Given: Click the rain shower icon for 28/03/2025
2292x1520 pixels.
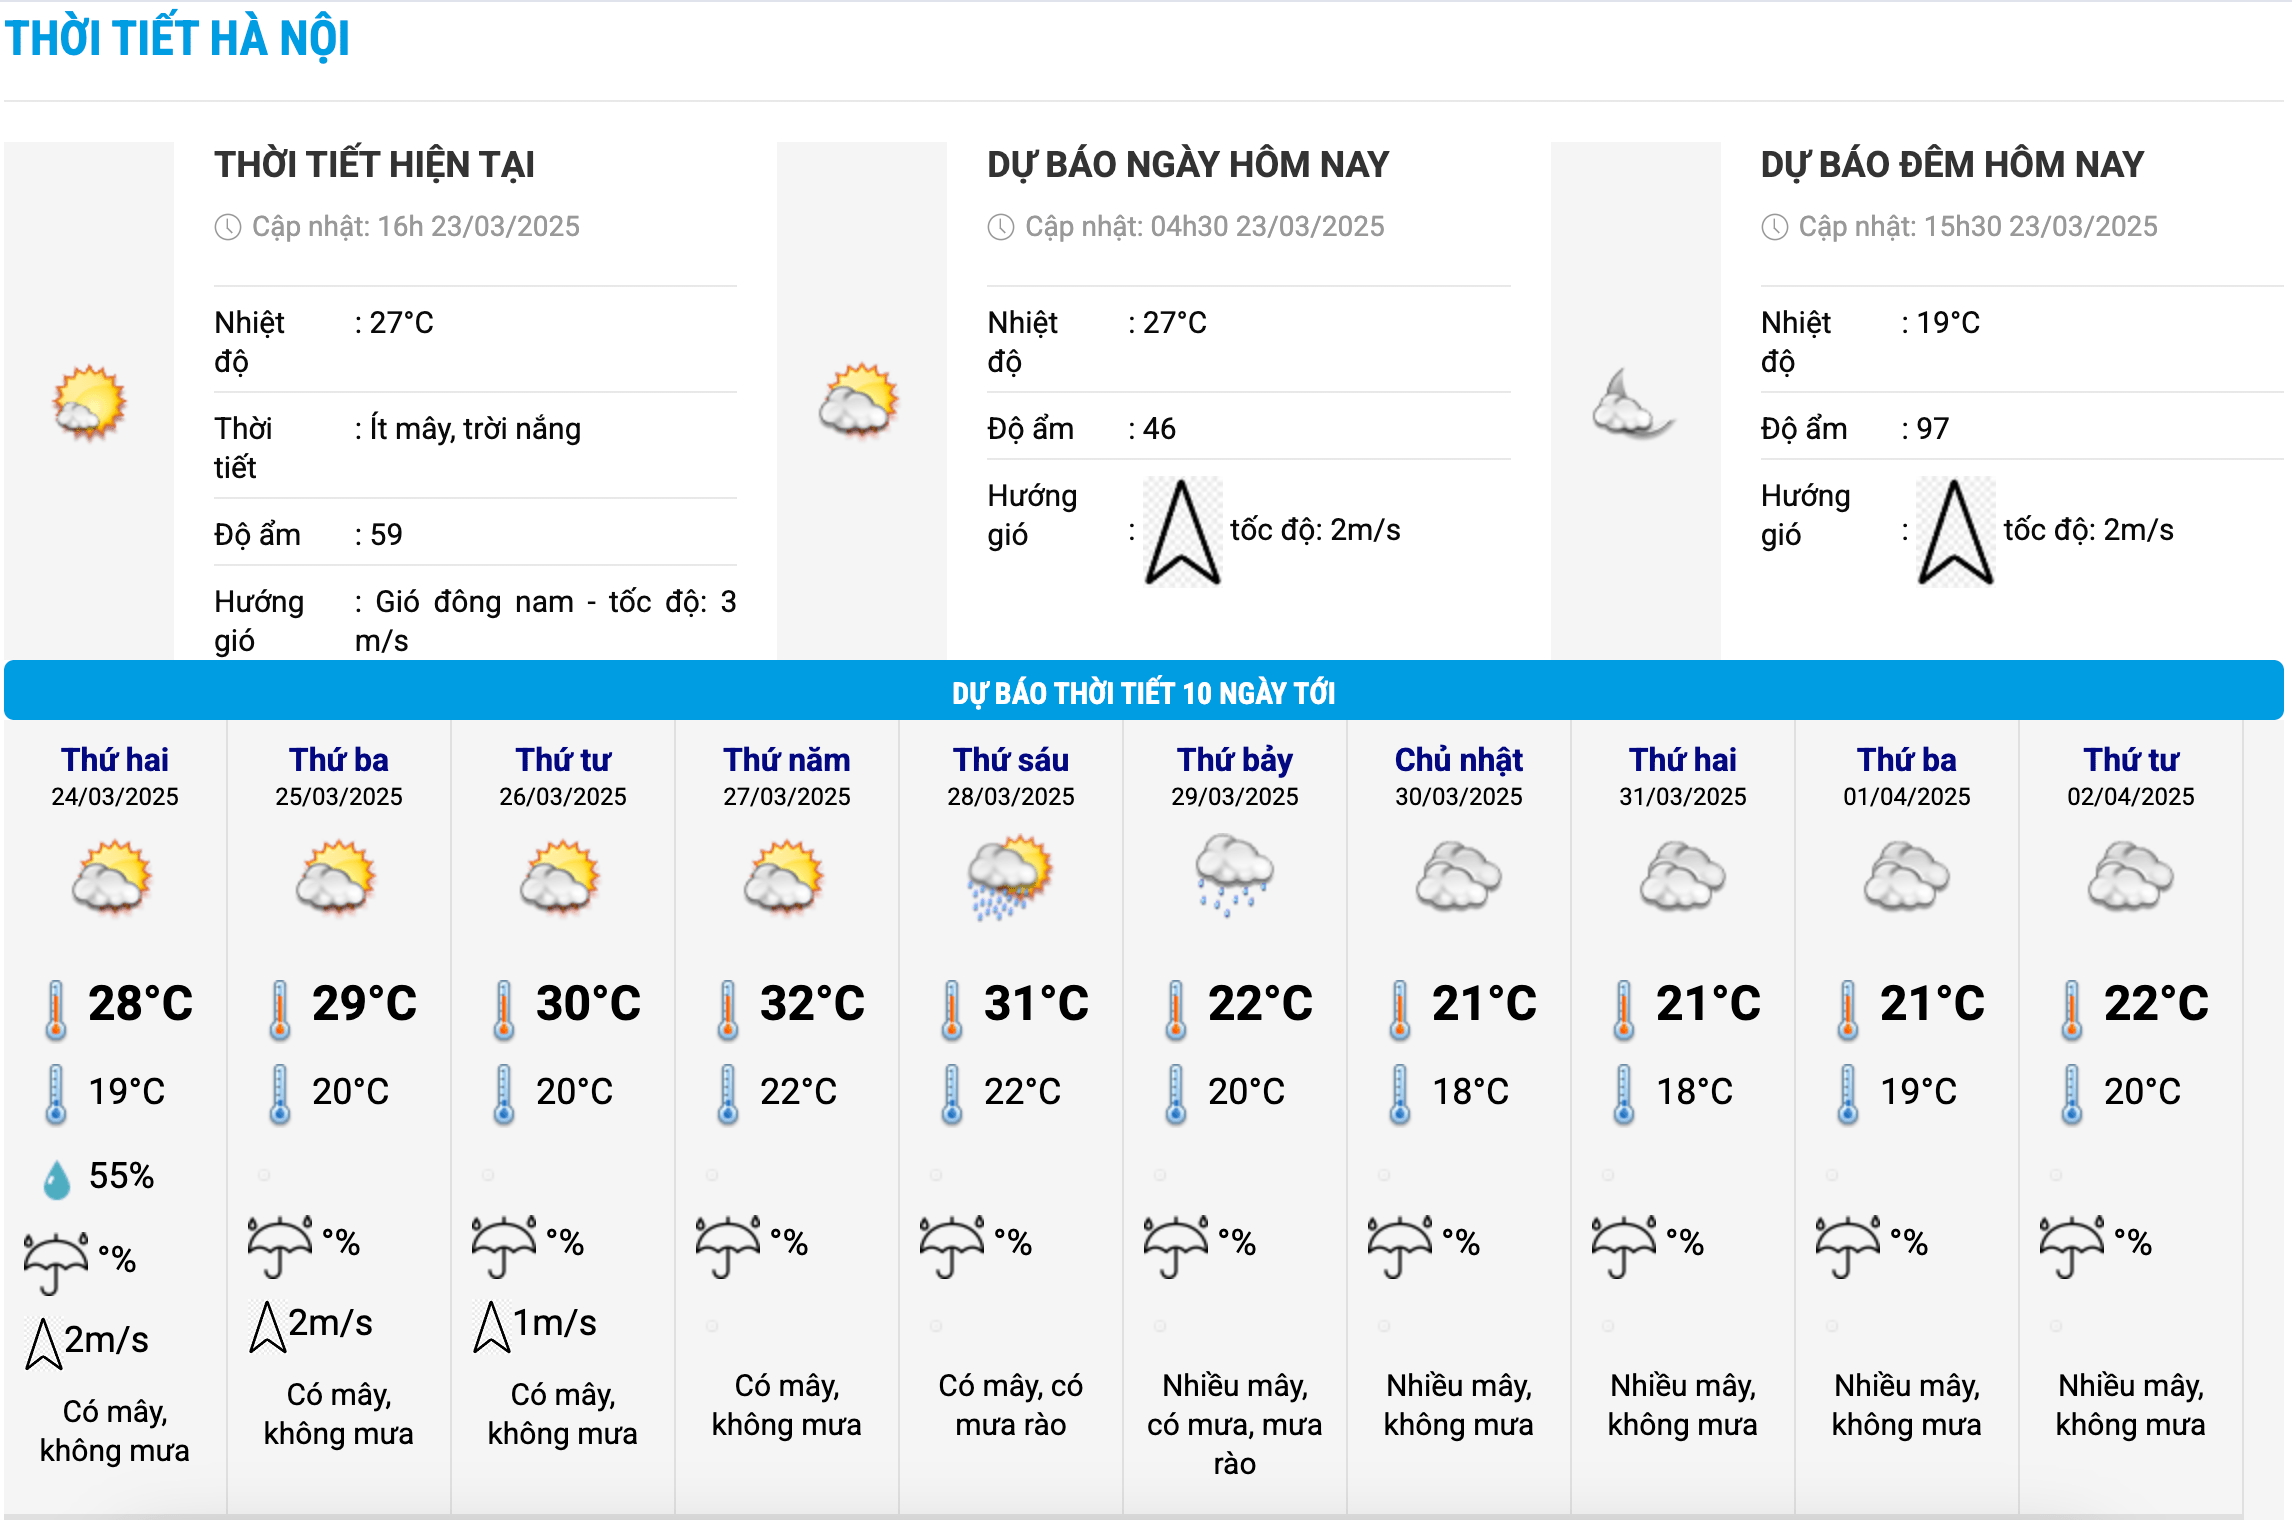Looking at the screenshot, I should pyautogui.click(x=1010, y=877).
